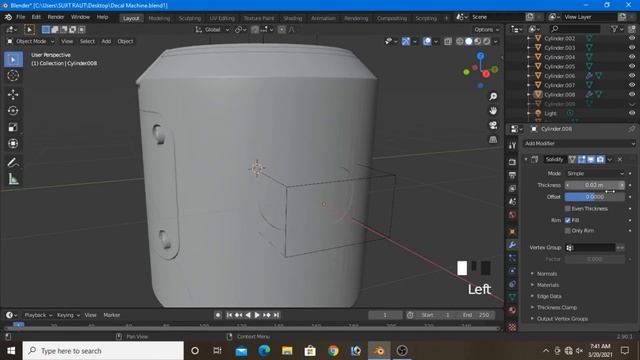Open the viewport Add menu
This screenshot has width=640, height=360.
pyautogui.click(x=106, y=41)
